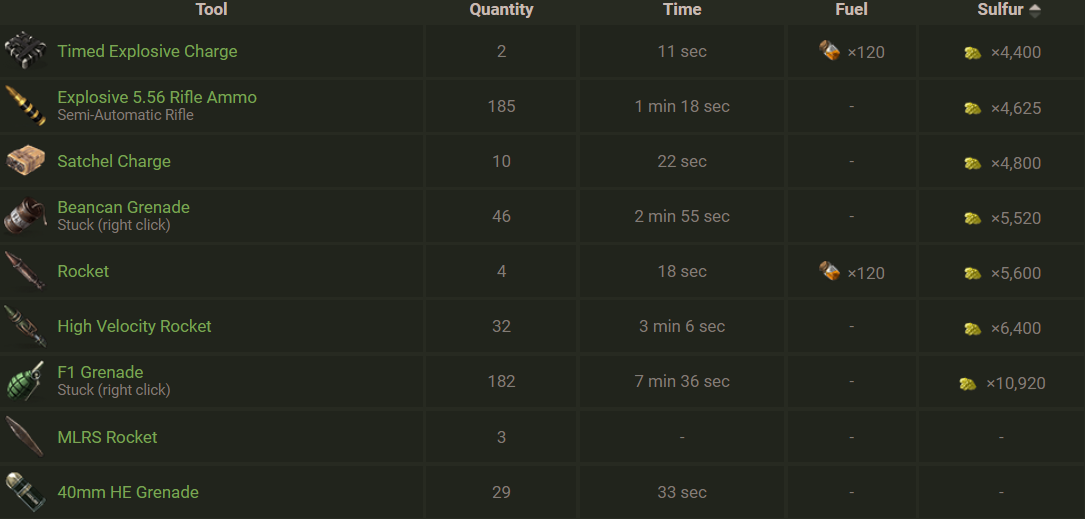The height and width of the screenshot is (519, 1085).
Task: Click the low grade fuel icon in Rocket row
Action: 829,271
